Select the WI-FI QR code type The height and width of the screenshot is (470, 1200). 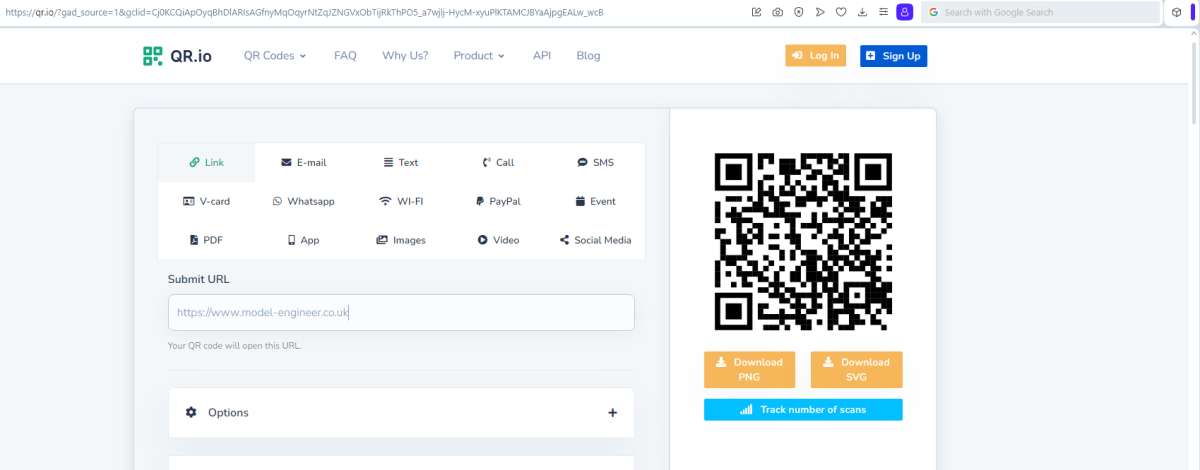click(x=401, y=201)
